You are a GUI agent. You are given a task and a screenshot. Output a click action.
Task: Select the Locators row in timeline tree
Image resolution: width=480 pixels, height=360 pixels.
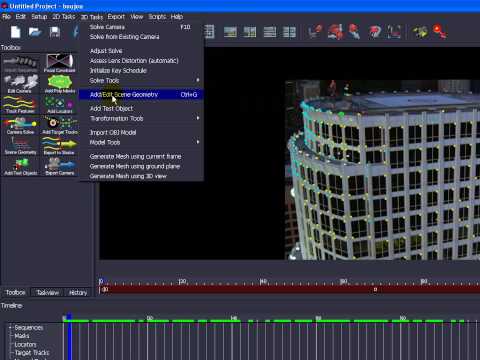point(25,344)
